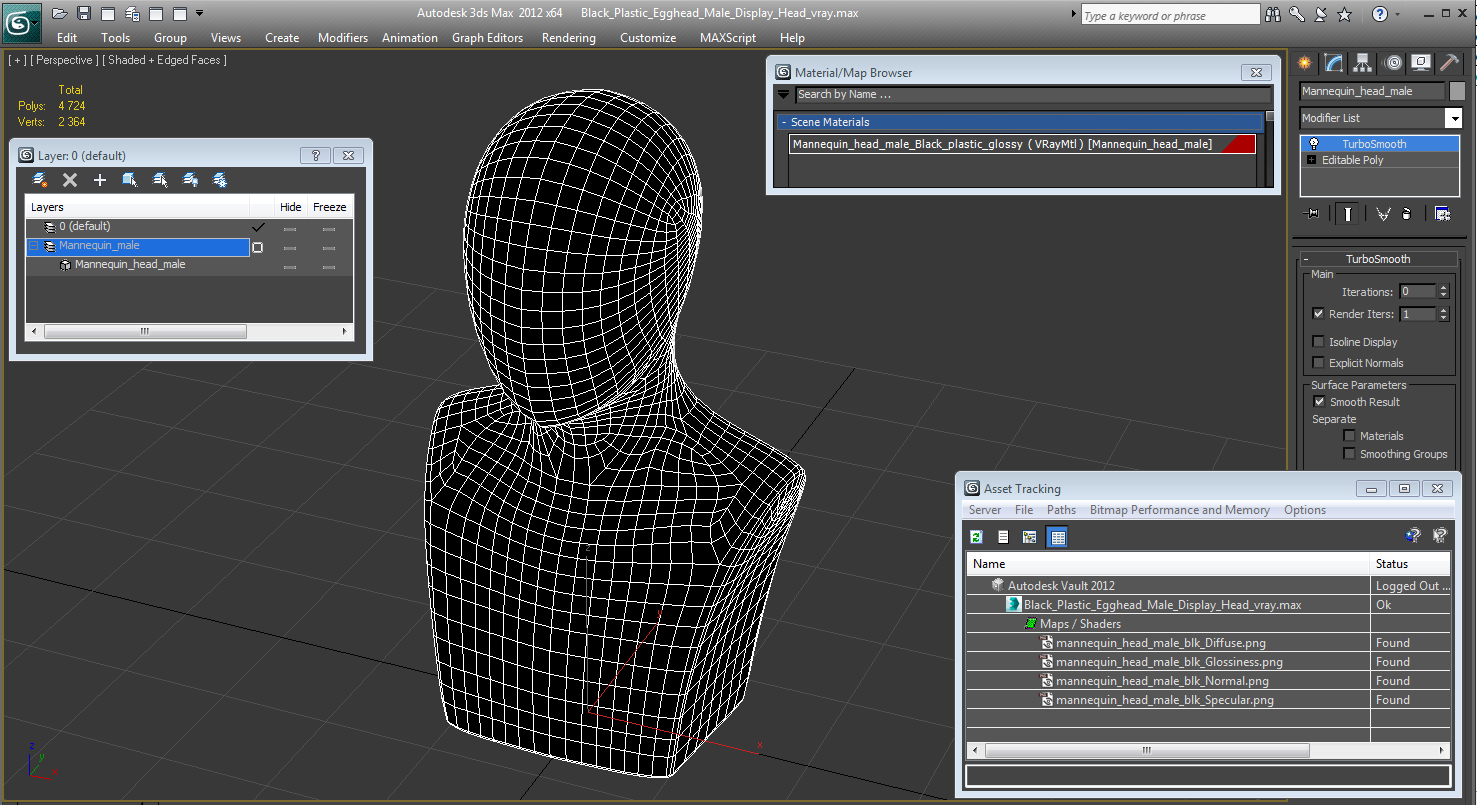Toggle the Smooth Result checkbox
The width and height of the screenshot is (1477, 805).
[1319, 401]
